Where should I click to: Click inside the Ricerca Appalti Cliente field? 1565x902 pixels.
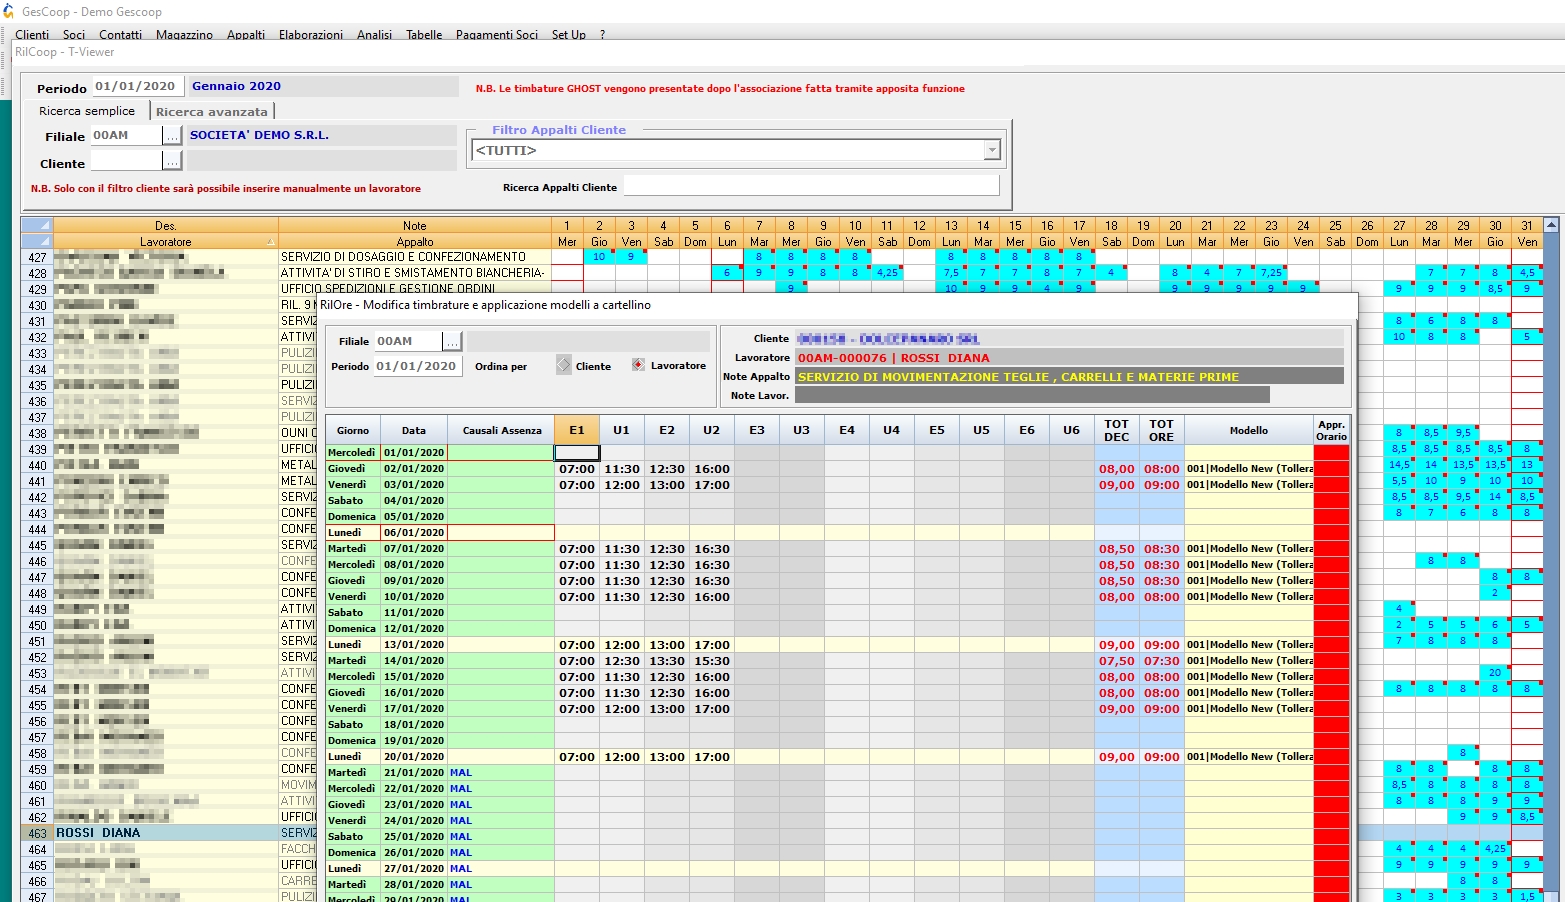[810, 185]
